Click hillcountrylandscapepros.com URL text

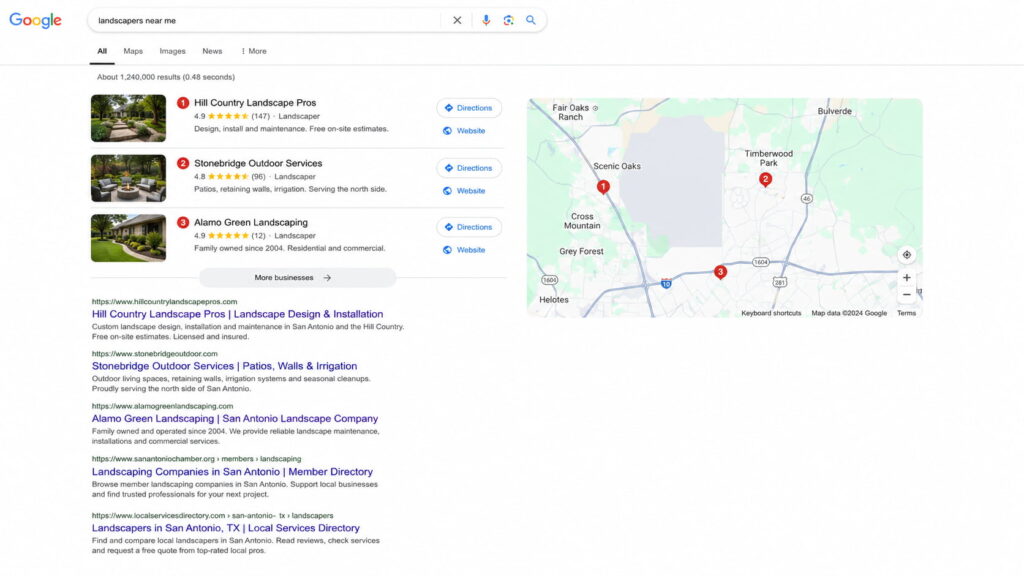165,302
